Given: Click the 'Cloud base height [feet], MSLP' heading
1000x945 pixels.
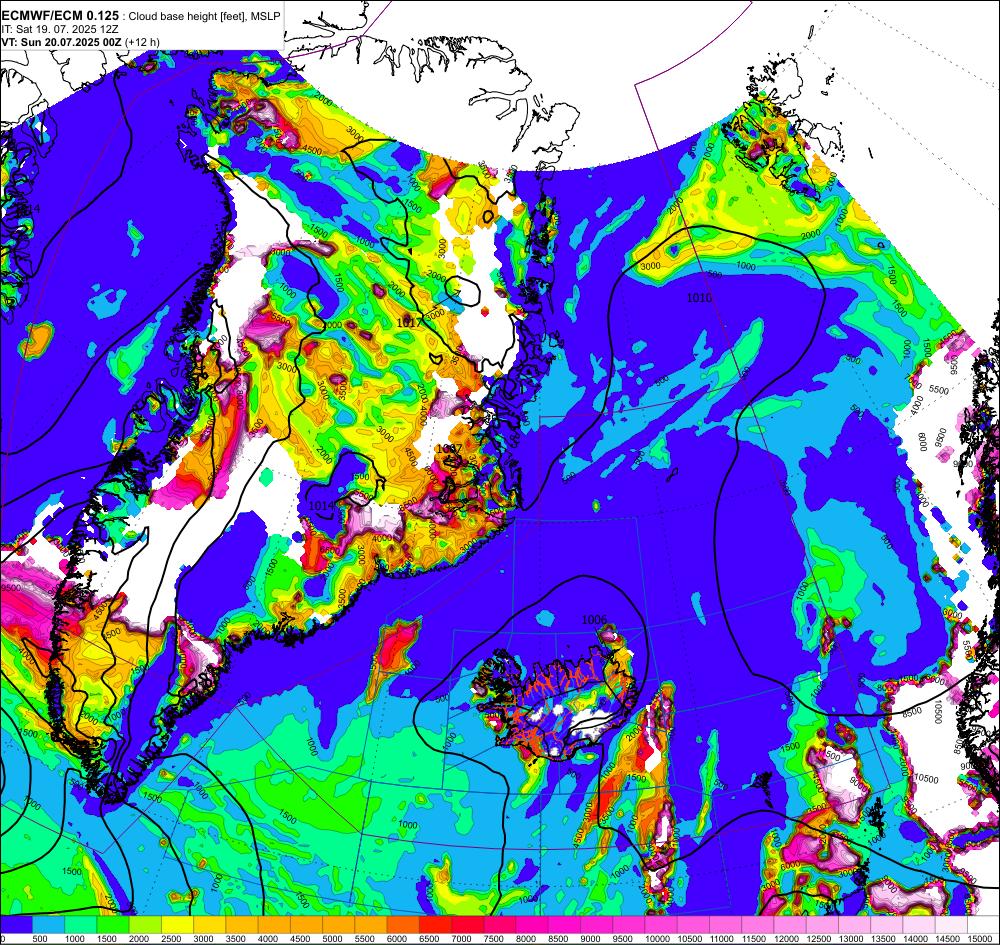Looking at the screenshot, I should 204,16.
